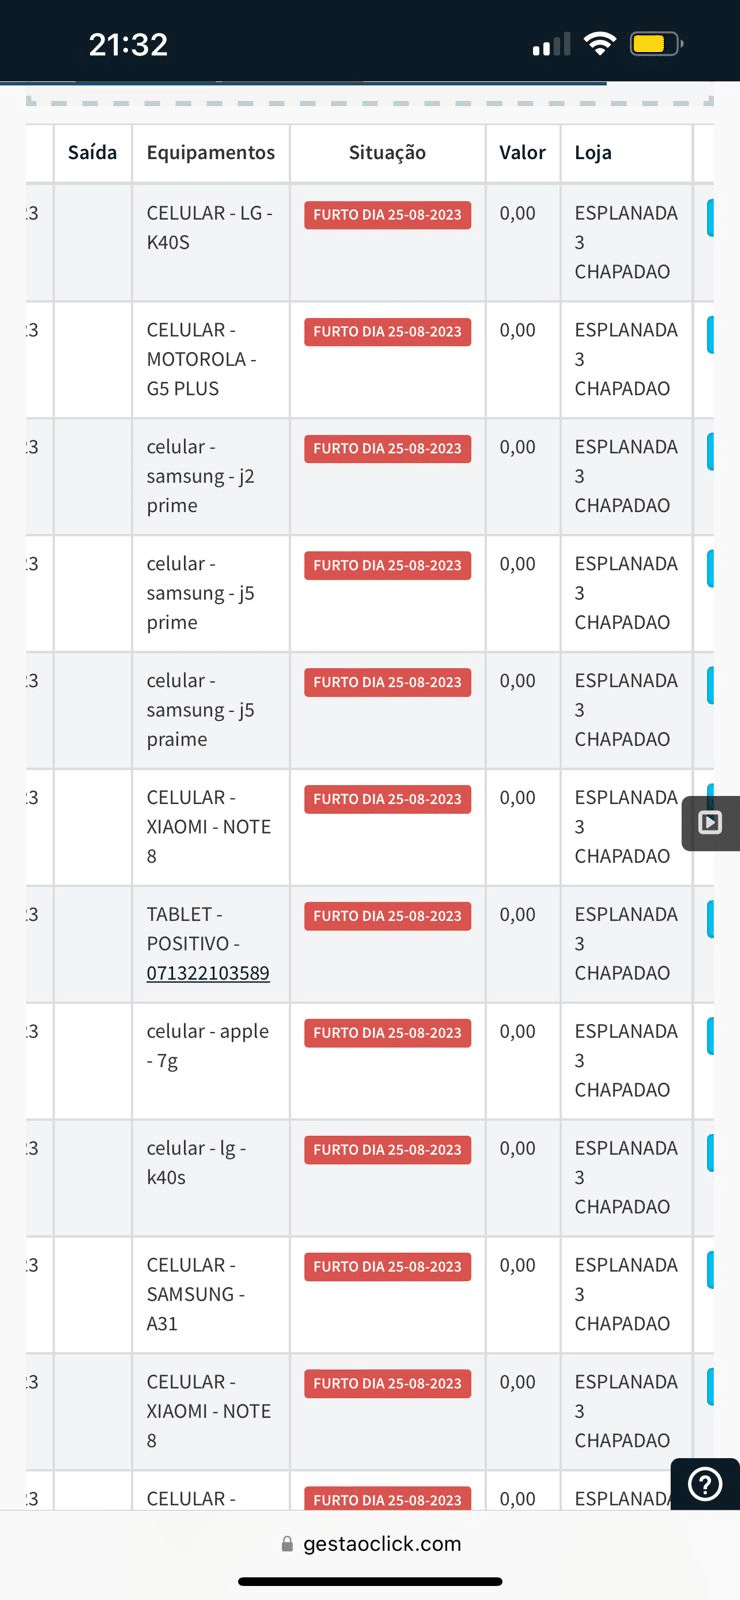Viewport: 740px width, 1600px height.
Task: Tap the Wi-Fi status icon
Action: pos(600,43)
